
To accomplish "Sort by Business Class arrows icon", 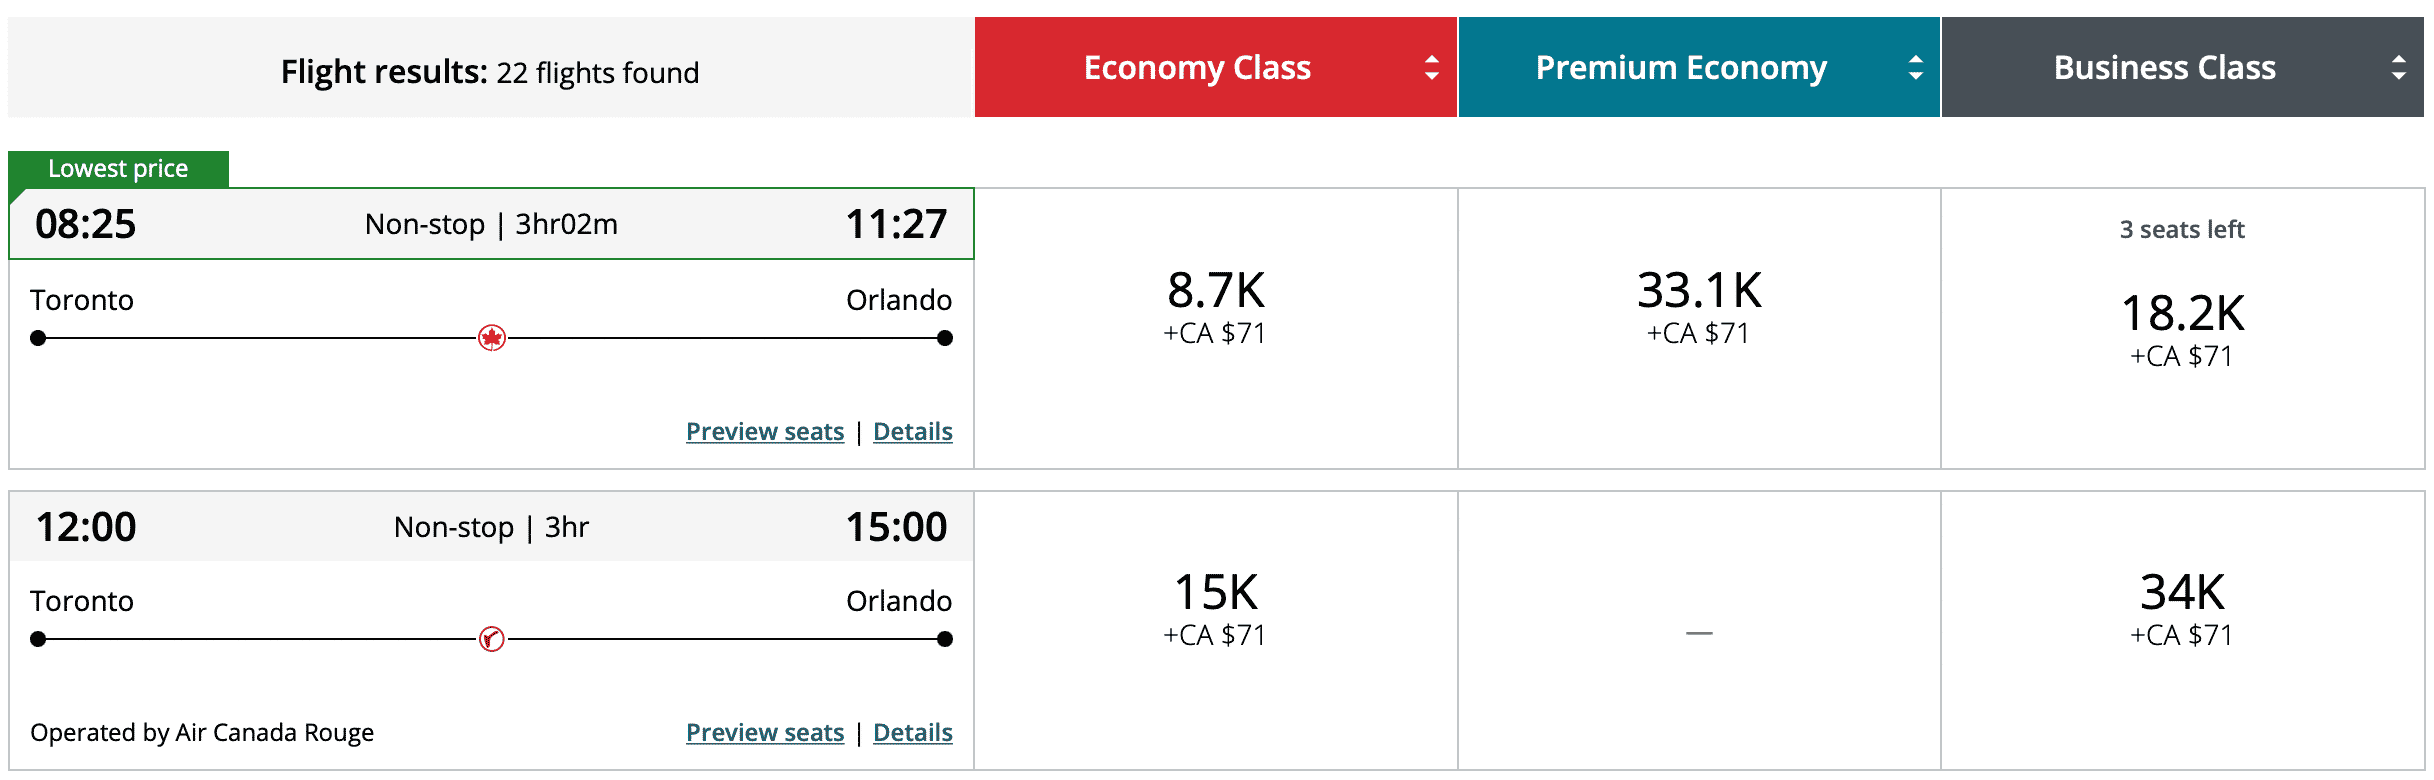I will (2398, 67).
